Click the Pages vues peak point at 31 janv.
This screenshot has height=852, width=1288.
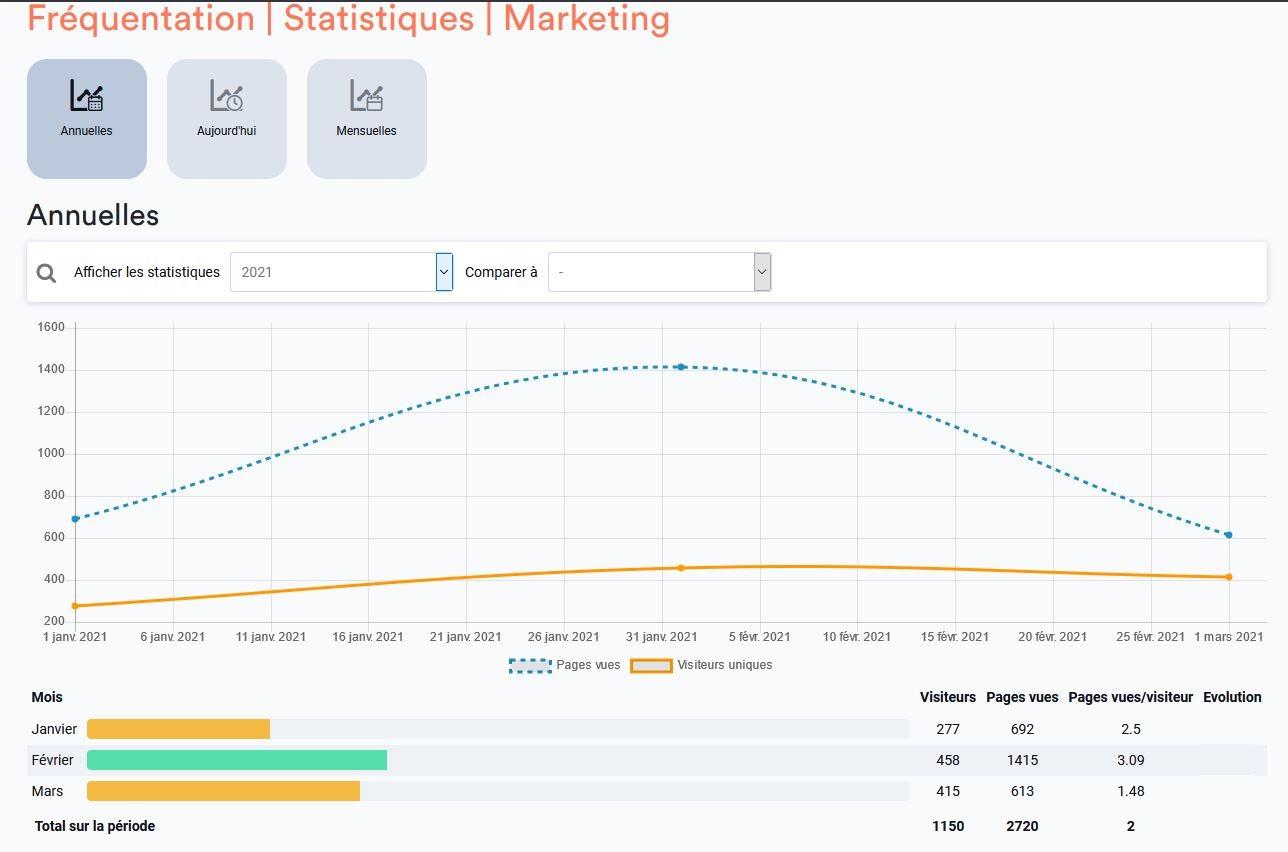pos(681,367)
